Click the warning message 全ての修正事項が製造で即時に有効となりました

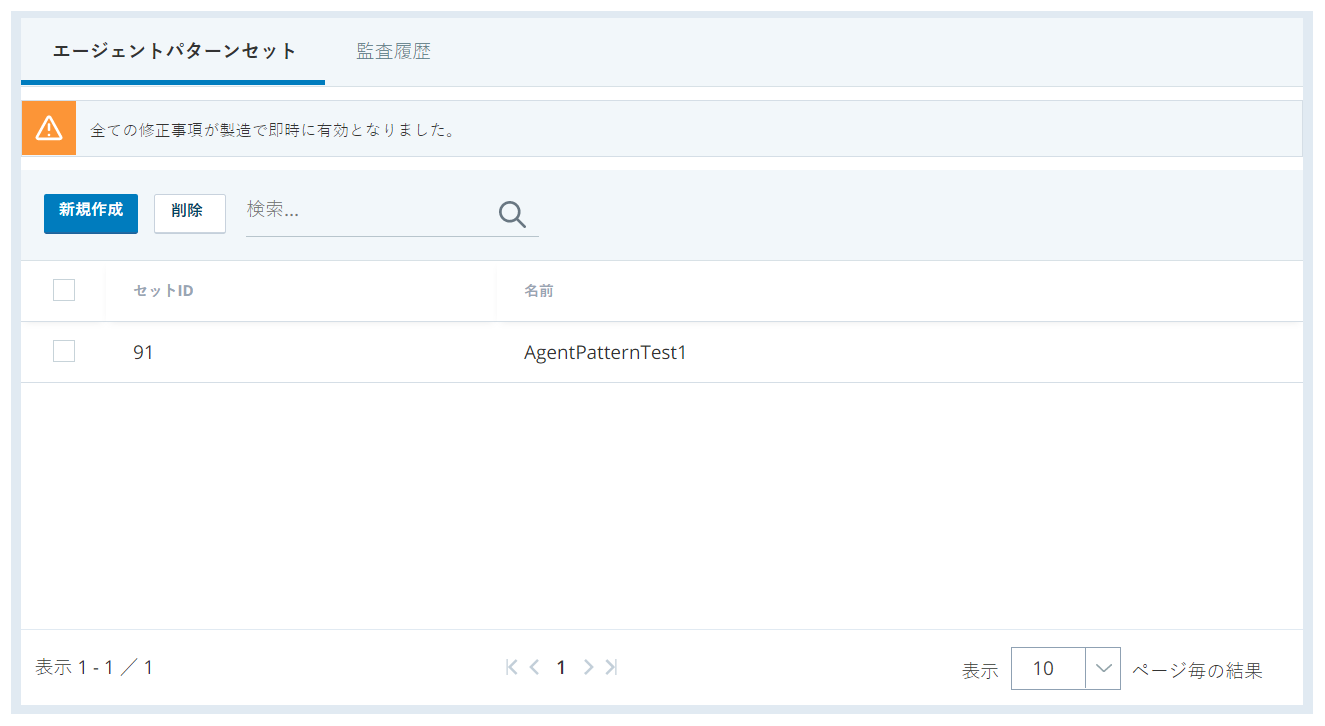point(273,130)
